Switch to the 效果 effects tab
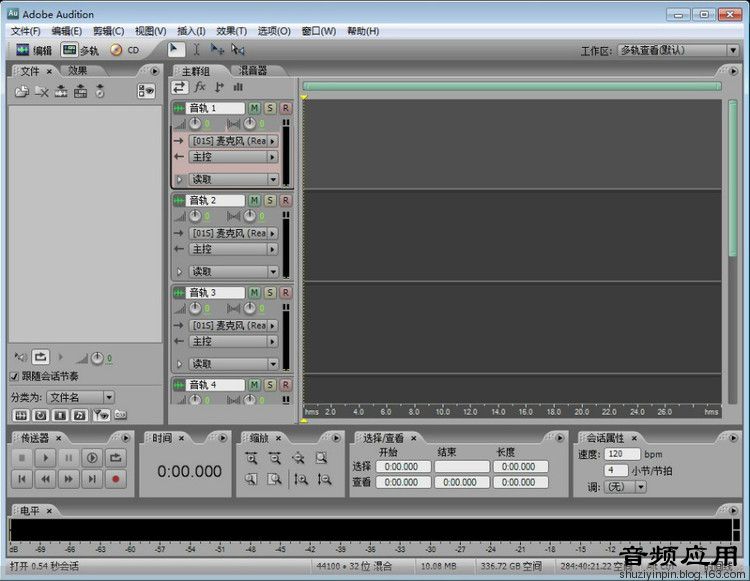Image resolution: width=750 pixels, height=581 pixels. 77,71
